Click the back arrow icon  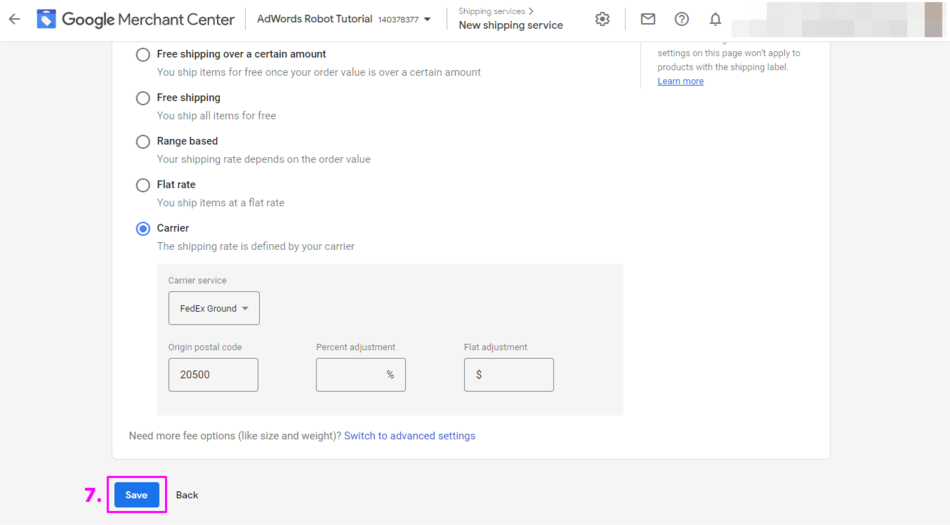point(14,19)
